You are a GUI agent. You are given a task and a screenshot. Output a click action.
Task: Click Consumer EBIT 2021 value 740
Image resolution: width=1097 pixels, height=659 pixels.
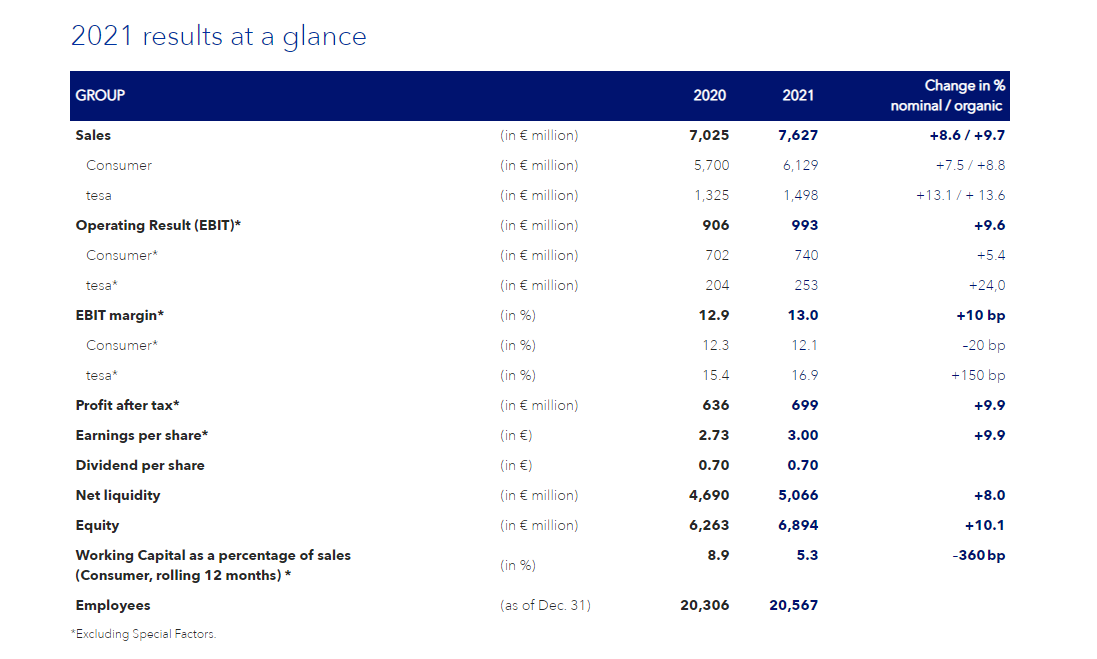coord(806,255)
